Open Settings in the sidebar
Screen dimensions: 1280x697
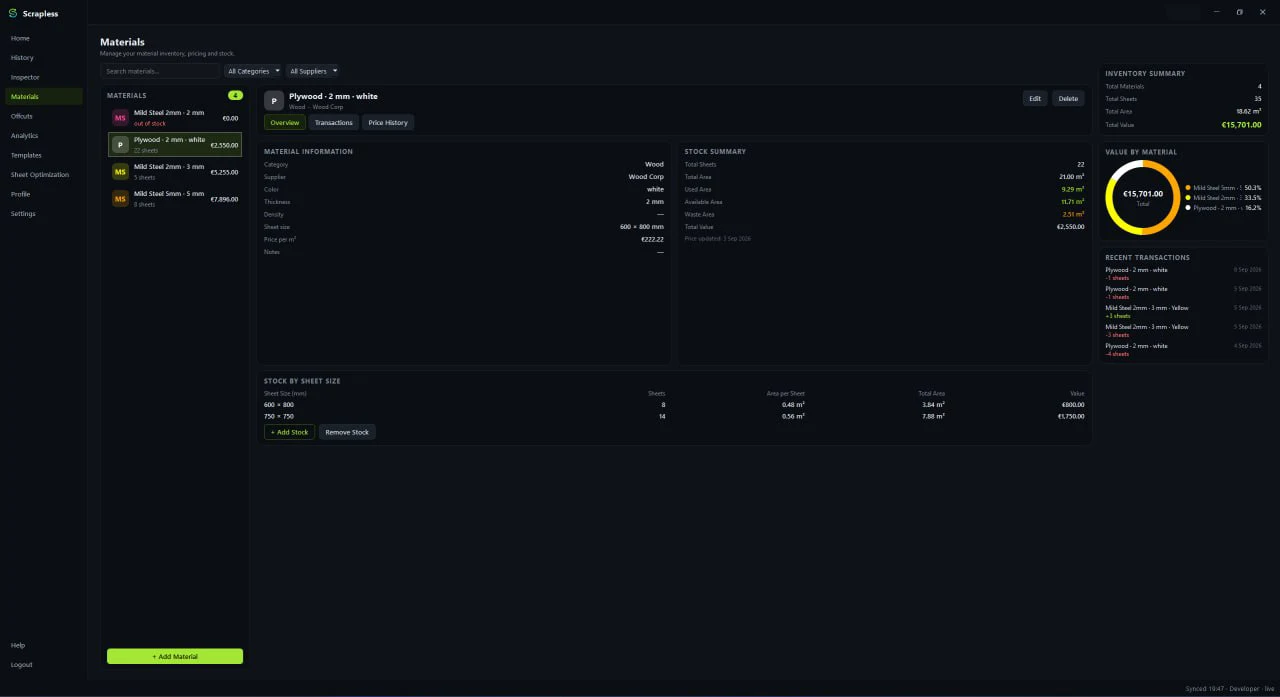pyautogui.click(x=44, y=214)
